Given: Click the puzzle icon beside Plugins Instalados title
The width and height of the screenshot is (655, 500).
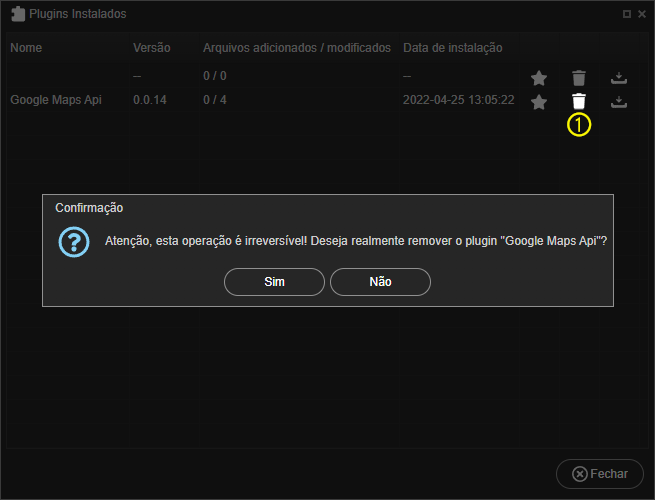Looking at the screenshot, I should 18,14.
